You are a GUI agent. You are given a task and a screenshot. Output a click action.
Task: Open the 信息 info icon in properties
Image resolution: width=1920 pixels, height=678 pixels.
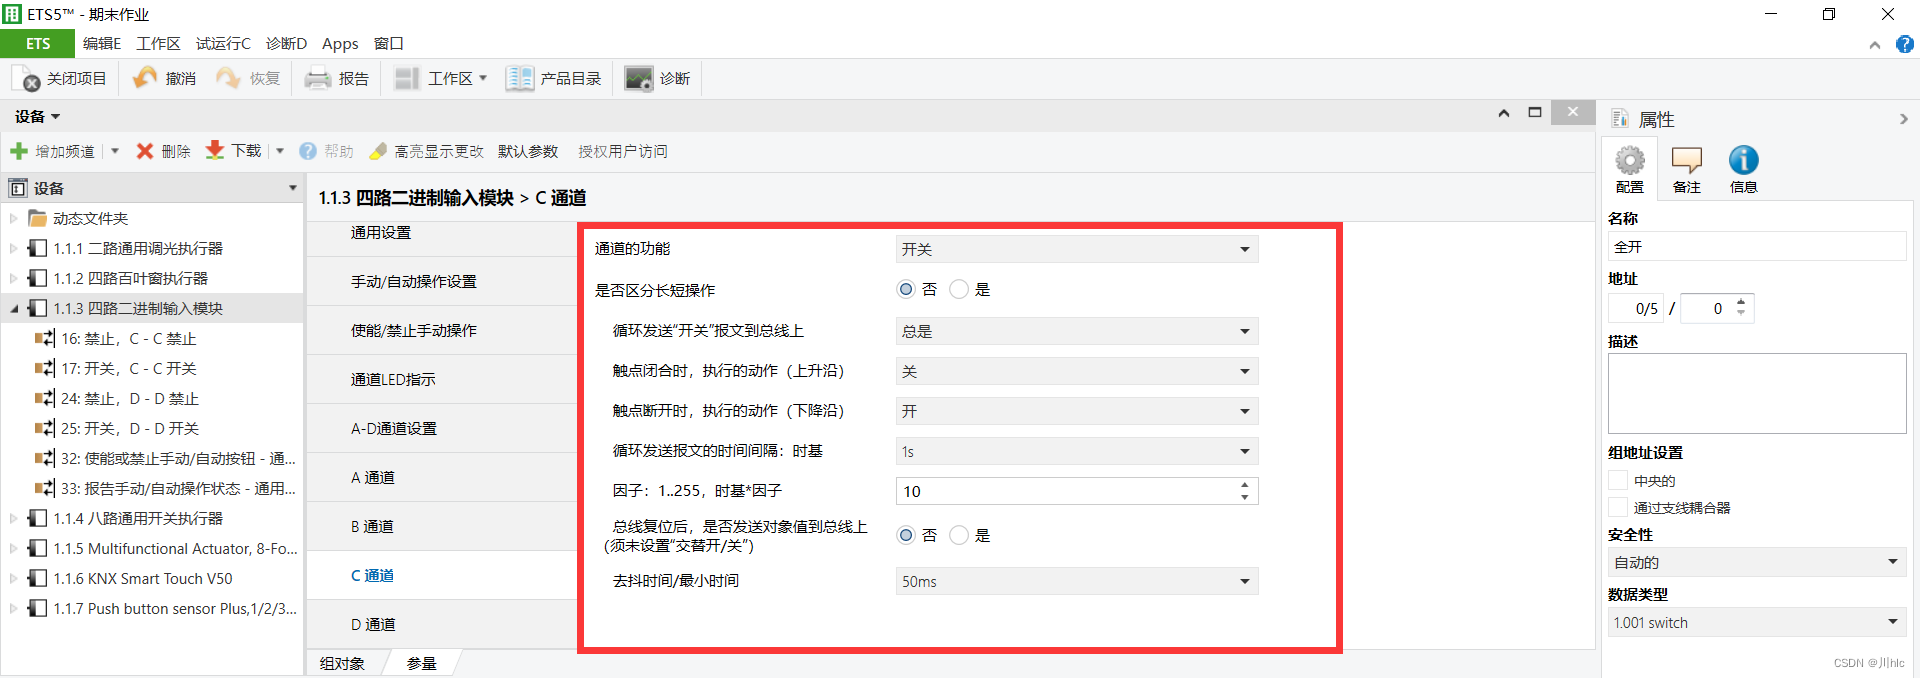1743,161
